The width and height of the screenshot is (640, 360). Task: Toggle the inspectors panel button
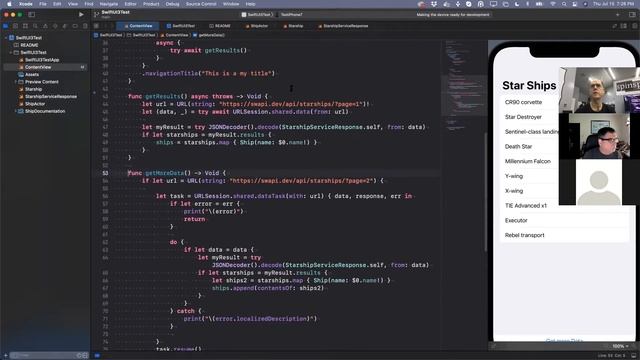click(x=632, y=14)
